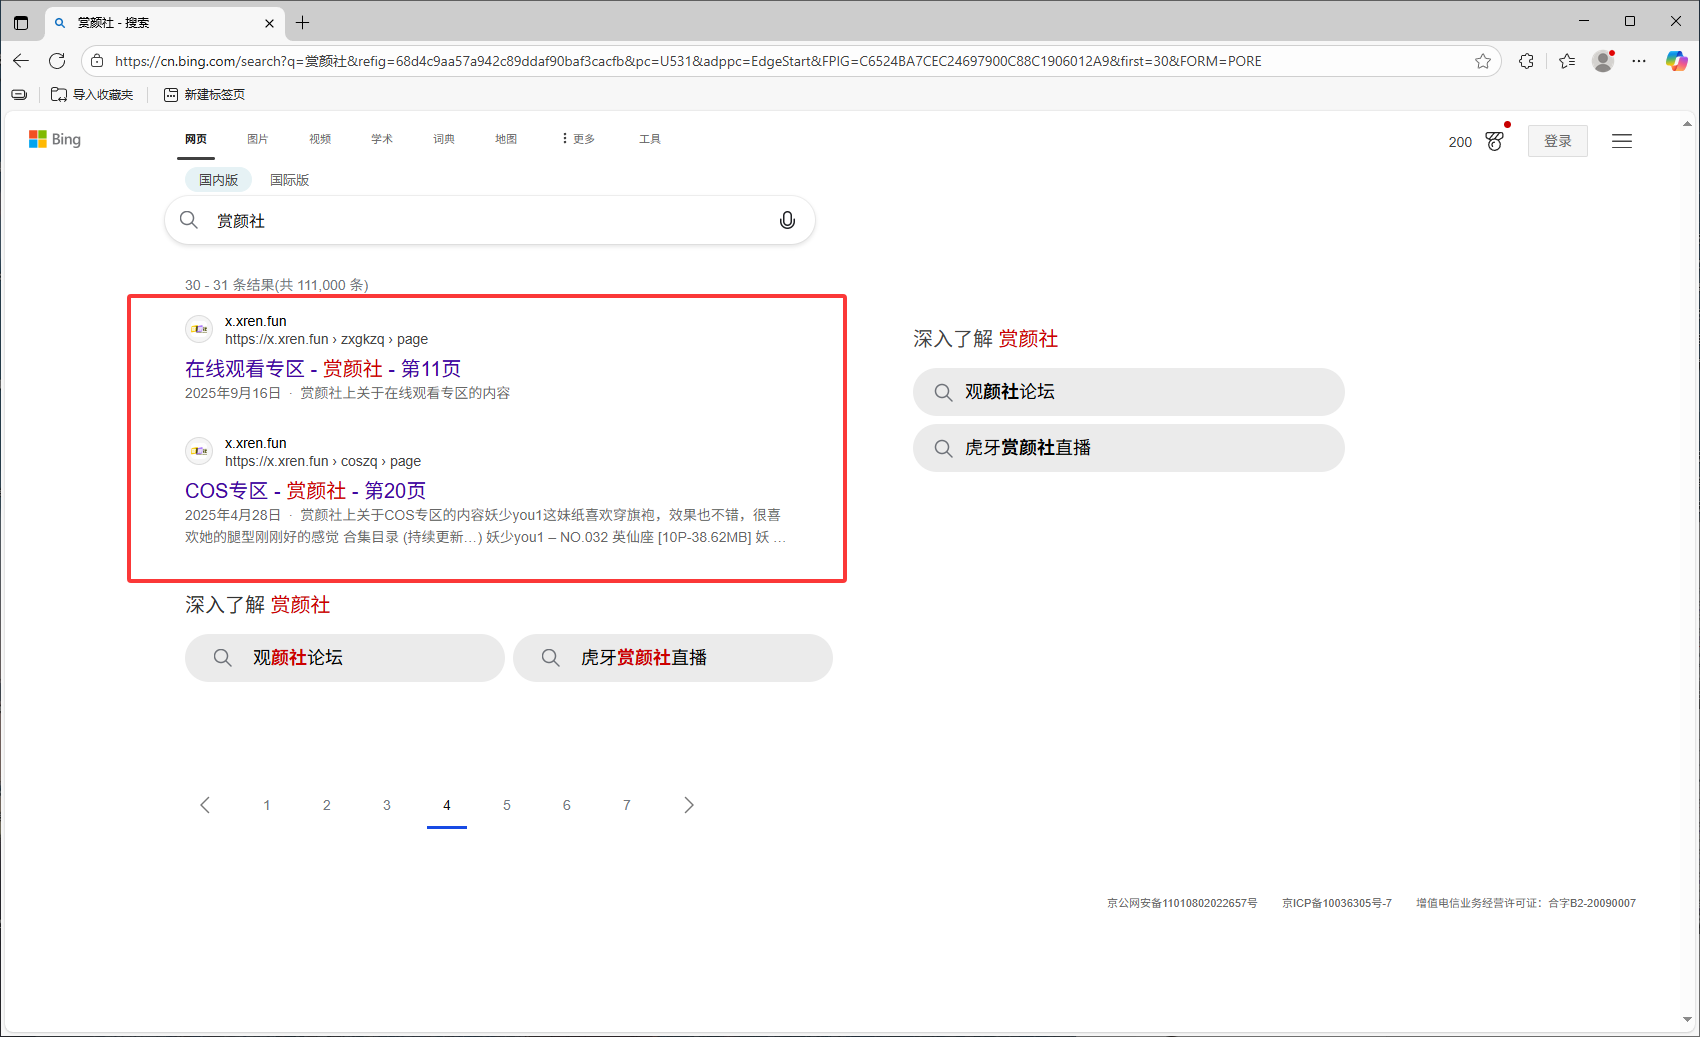Switch to 国内版 search mode
The image size is (1700, 1037).
click(x=218, y=180)
